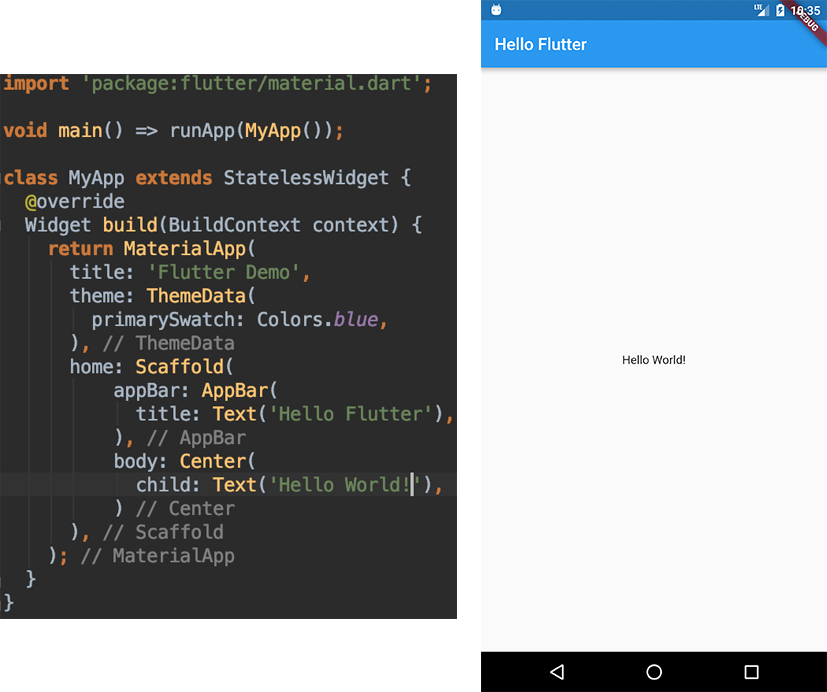Click the LTE signal strength icon
827x692 pixels.
coord(761,9)
